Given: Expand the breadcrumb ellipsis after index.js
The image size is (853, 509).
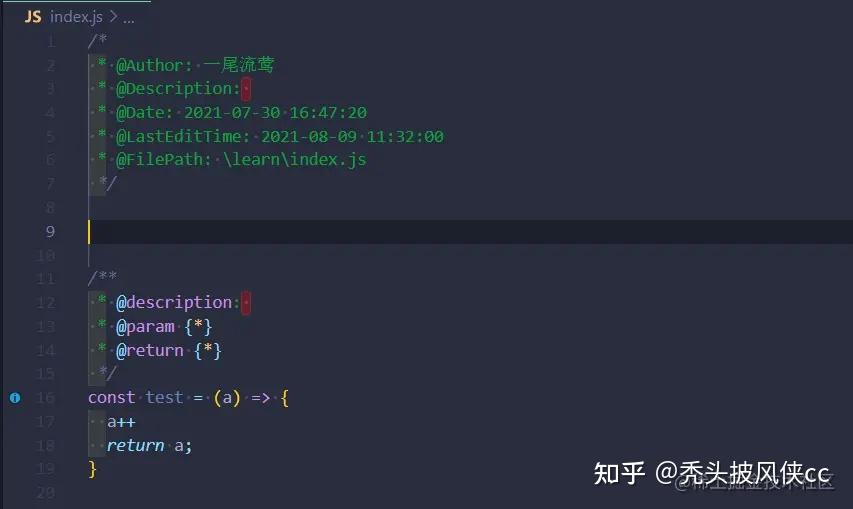Looking at the screenshot, I should 128,17.
